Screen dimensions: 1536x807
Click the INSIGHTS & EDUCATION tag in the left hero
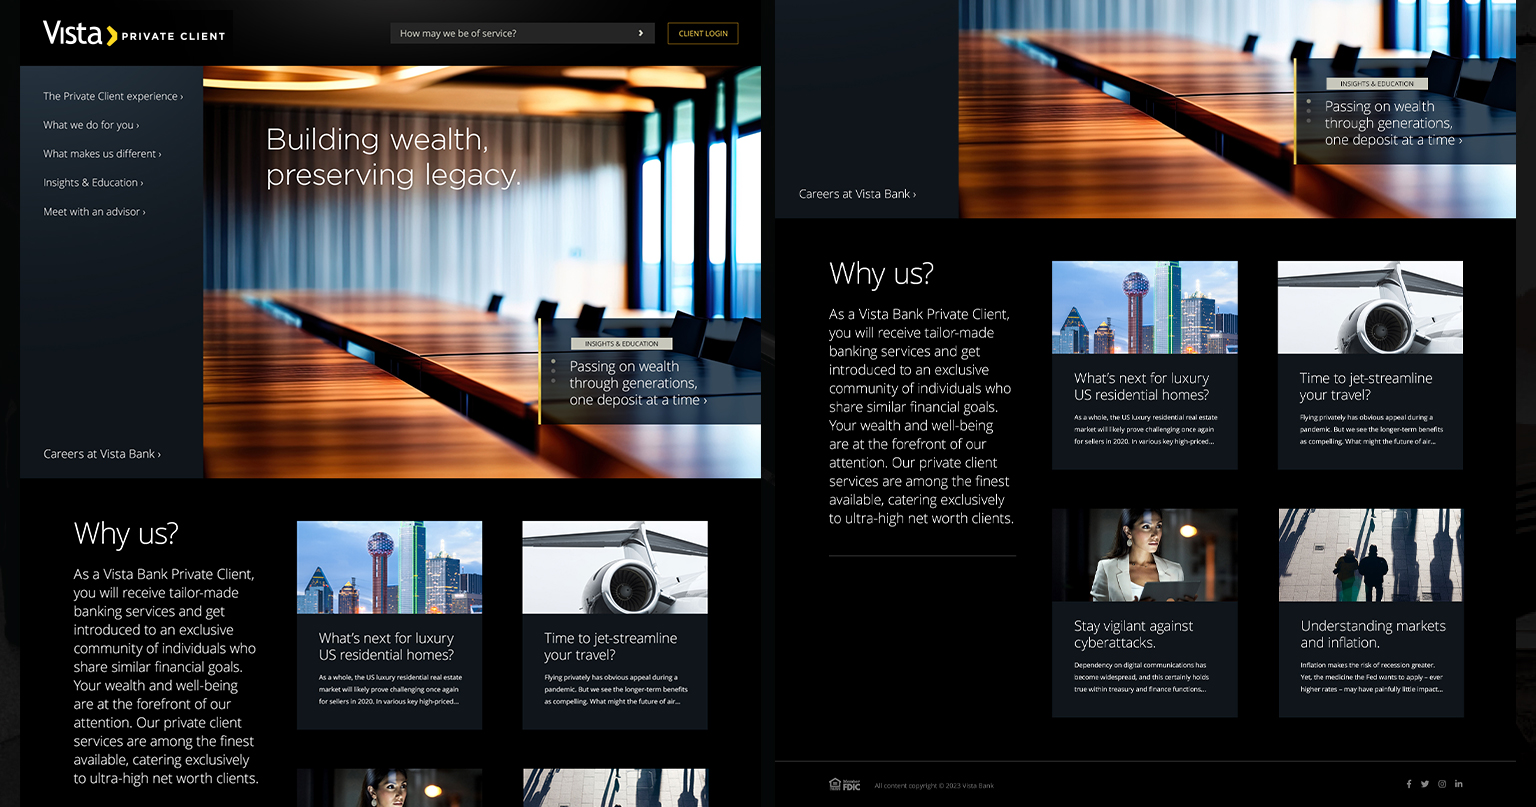pos(621,344)
